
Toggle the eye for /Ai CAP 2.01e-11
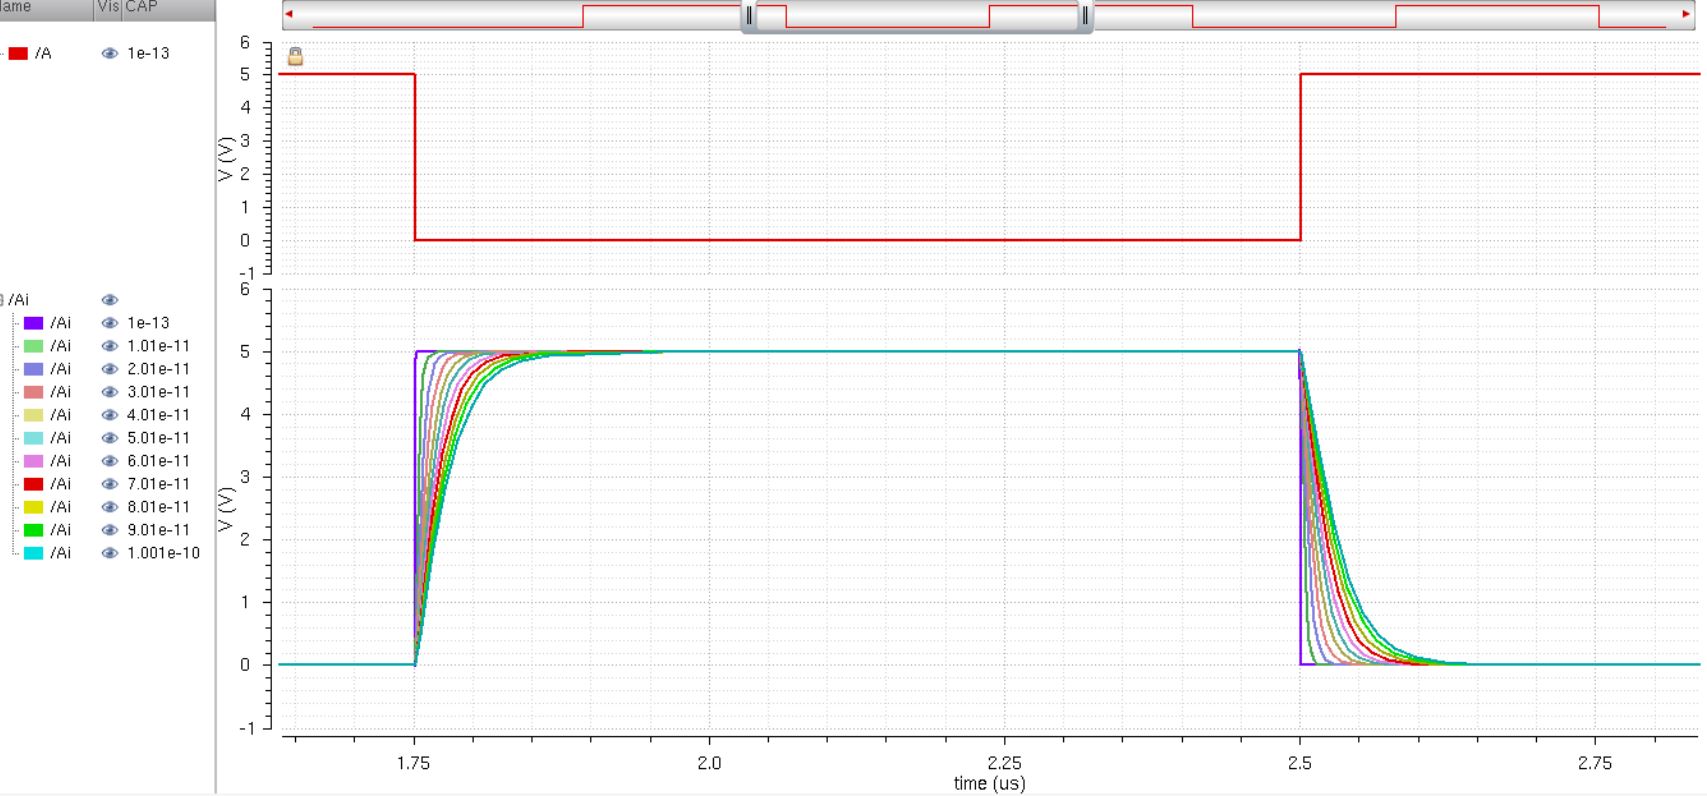tap(109, 369)
